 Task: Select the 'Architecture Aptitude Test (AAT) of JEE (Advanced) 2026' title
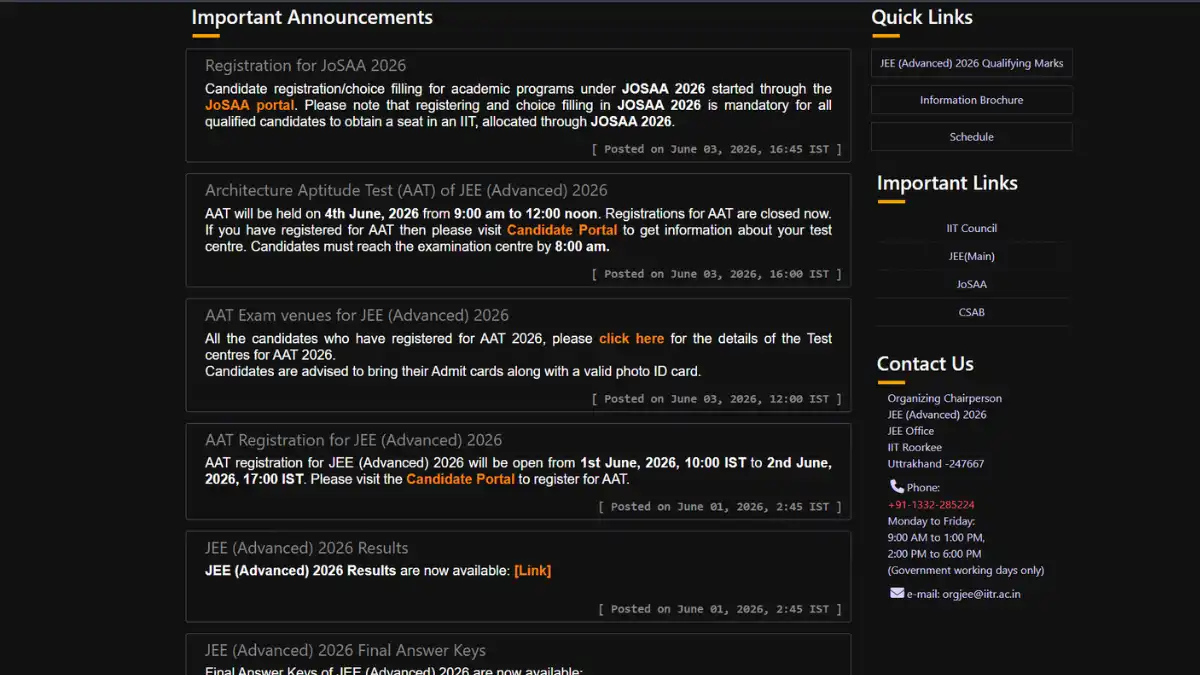click(406, 190)
